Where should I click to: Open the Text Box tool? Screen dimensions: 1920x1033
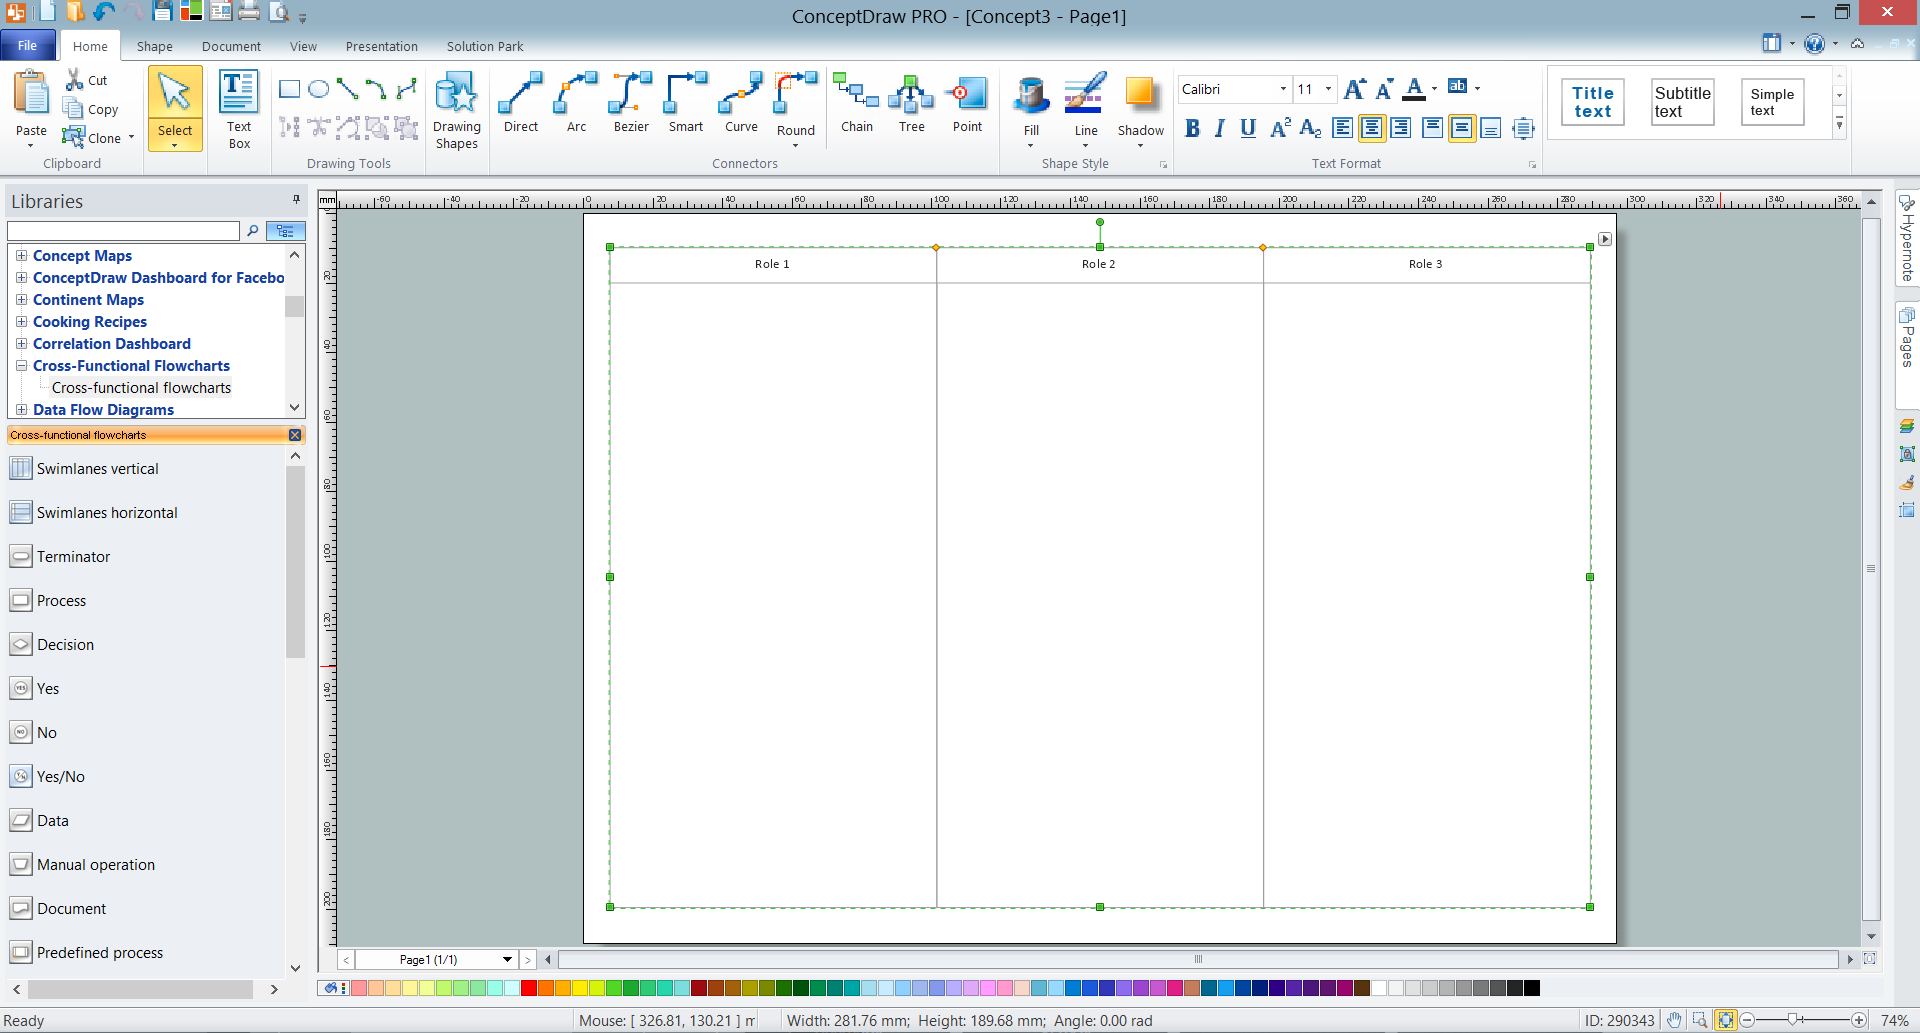(x=239, y=109)
